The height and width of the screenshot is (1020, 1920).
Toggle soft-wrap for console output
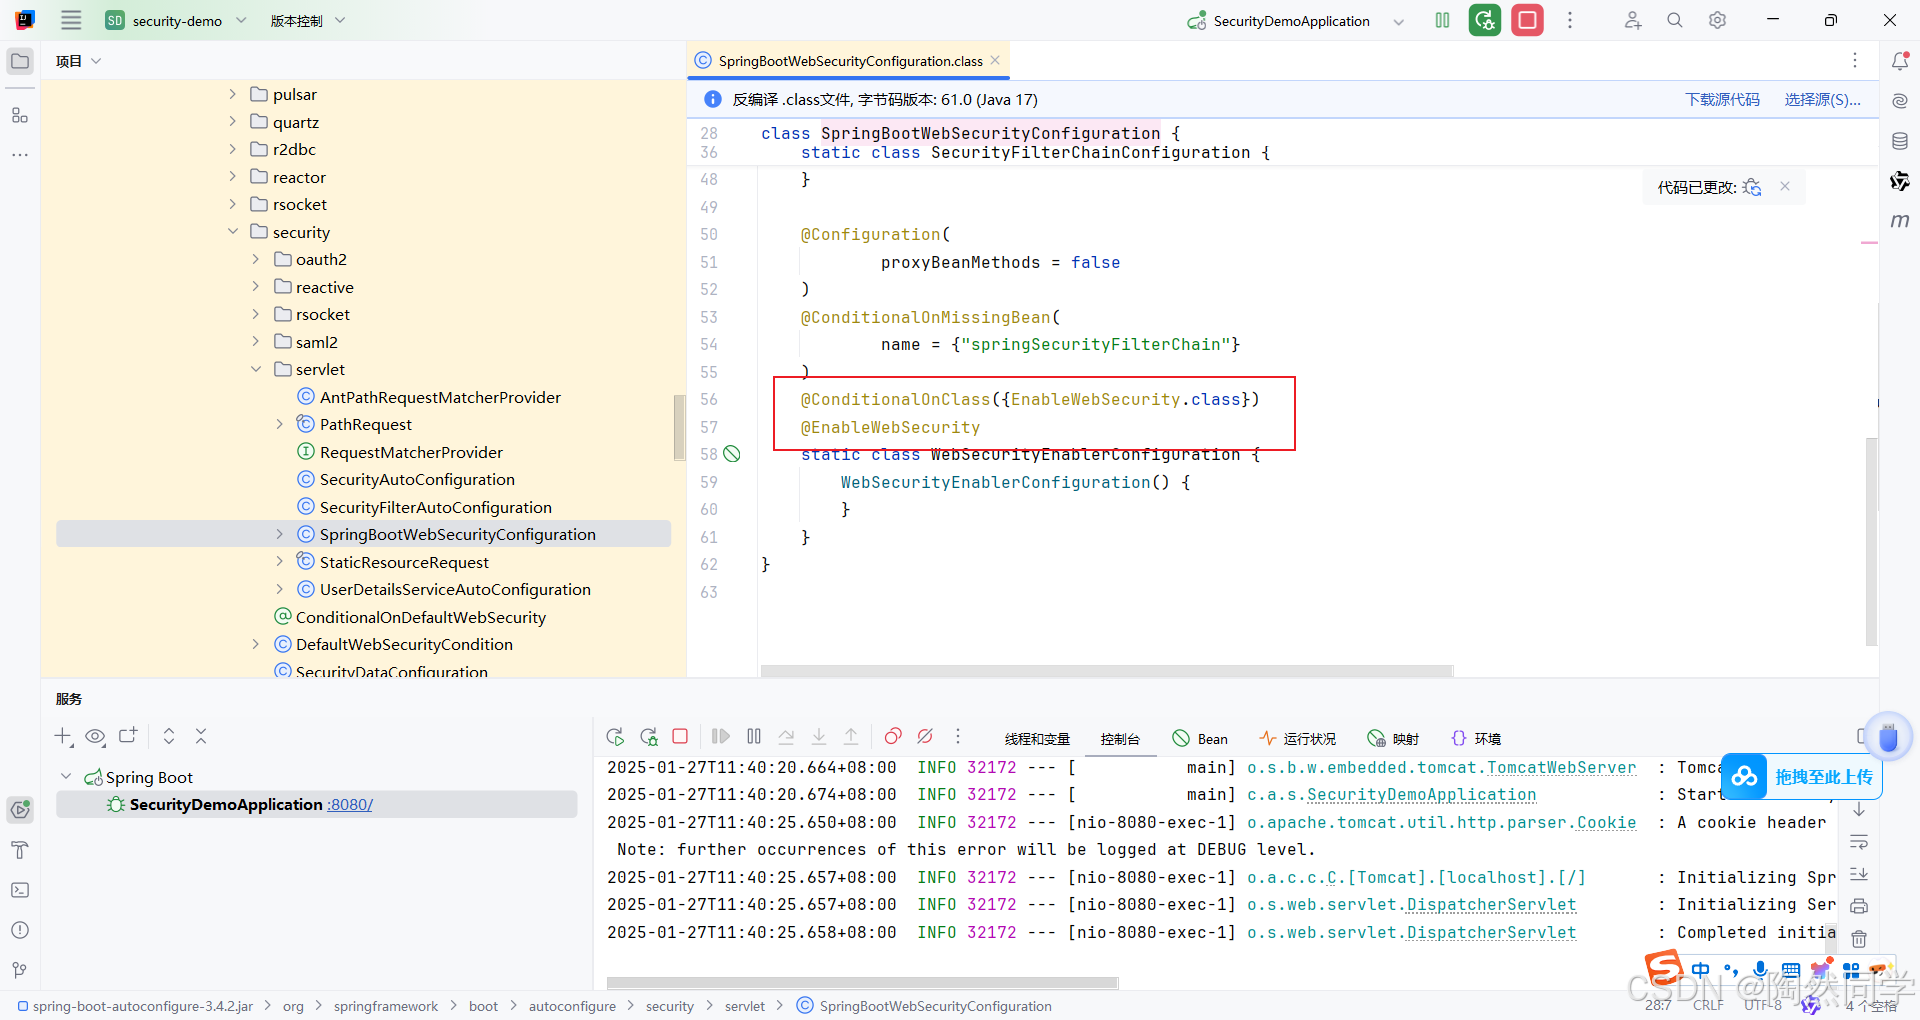click(1859, 841)
